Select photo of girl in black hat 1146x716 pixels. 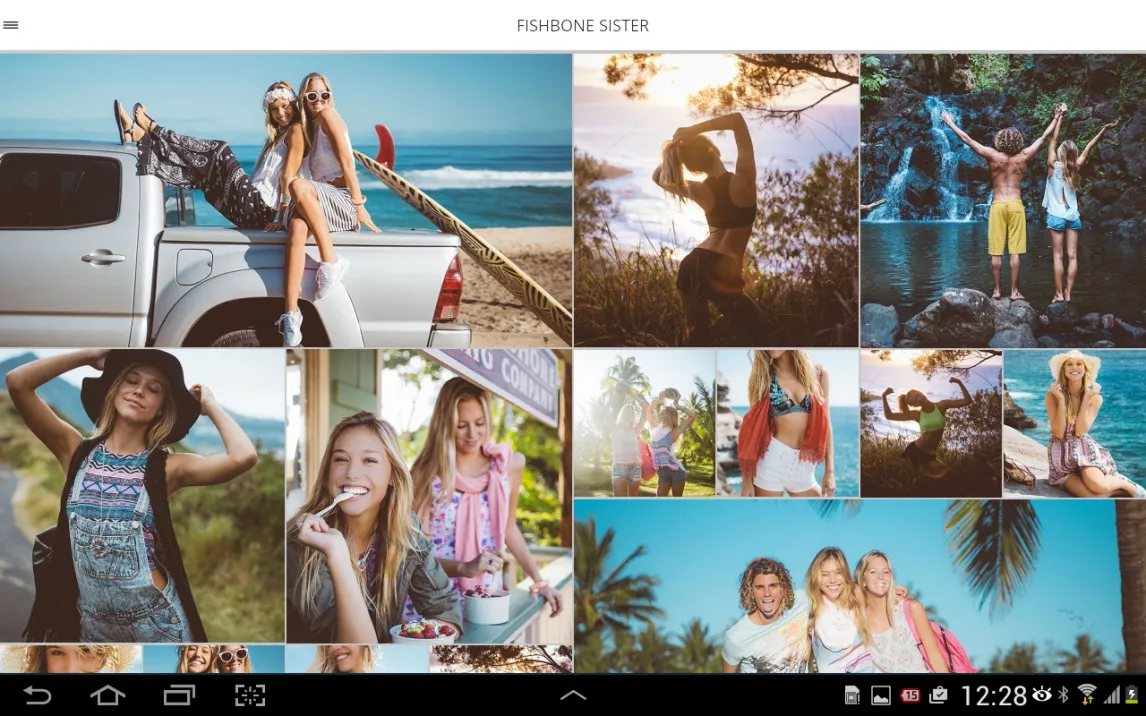(x=142, y=495)
